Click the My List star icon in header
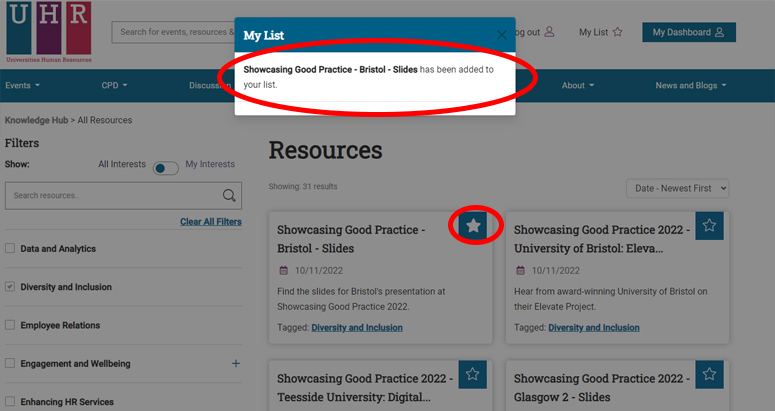775x411 pixels. (617, 32)
